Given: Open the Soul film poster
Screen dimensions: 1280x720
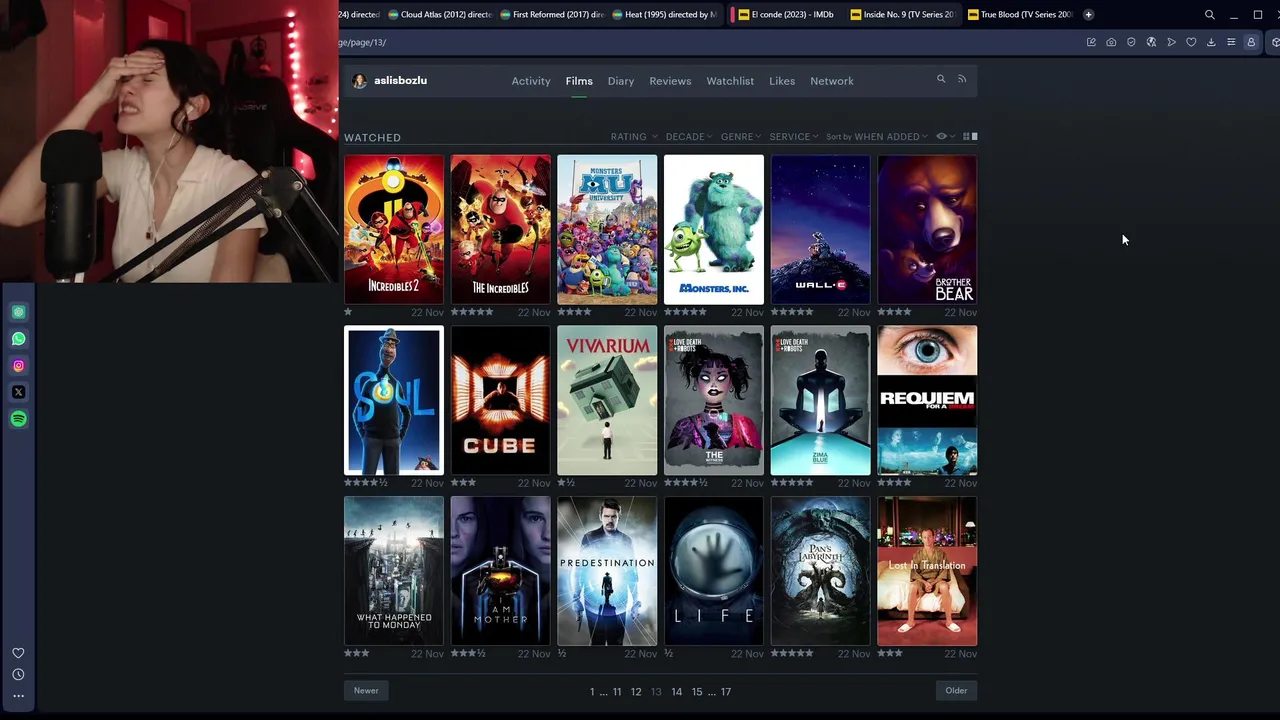Looking at the screenshot, I should click(394, 400).
